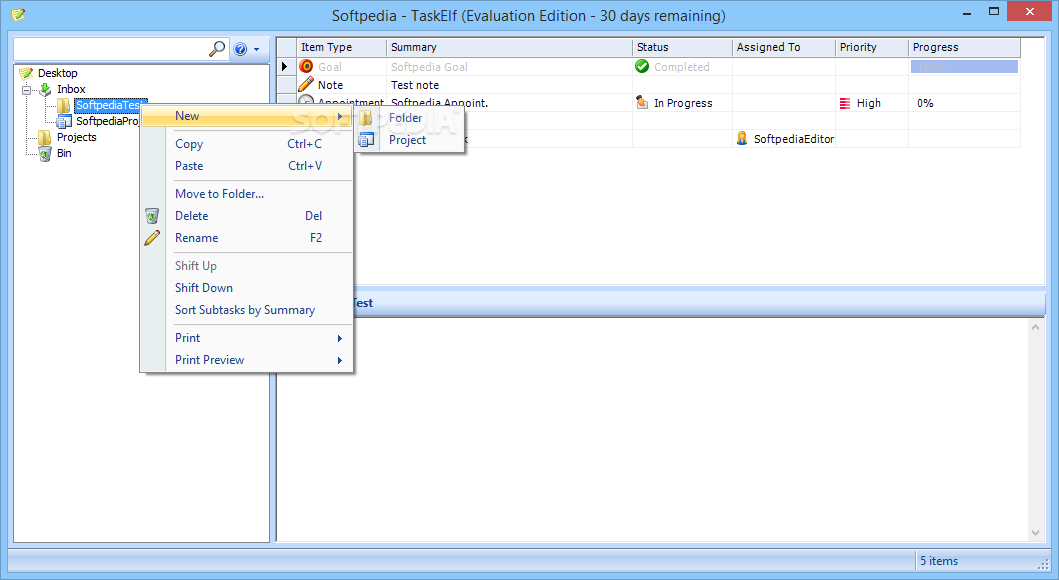Click the 'SoftpediaEditor' assigned cell

click(783, 139)
